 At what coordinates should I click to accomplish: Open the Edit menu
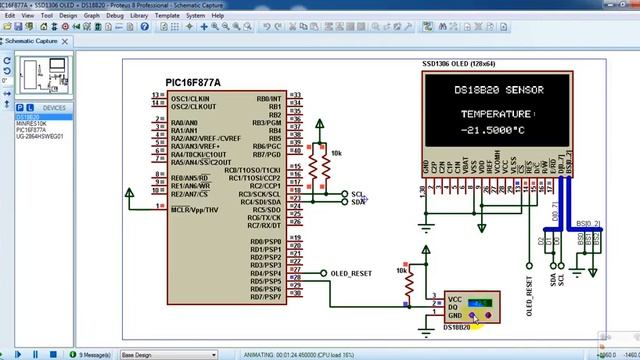[9, 16]
